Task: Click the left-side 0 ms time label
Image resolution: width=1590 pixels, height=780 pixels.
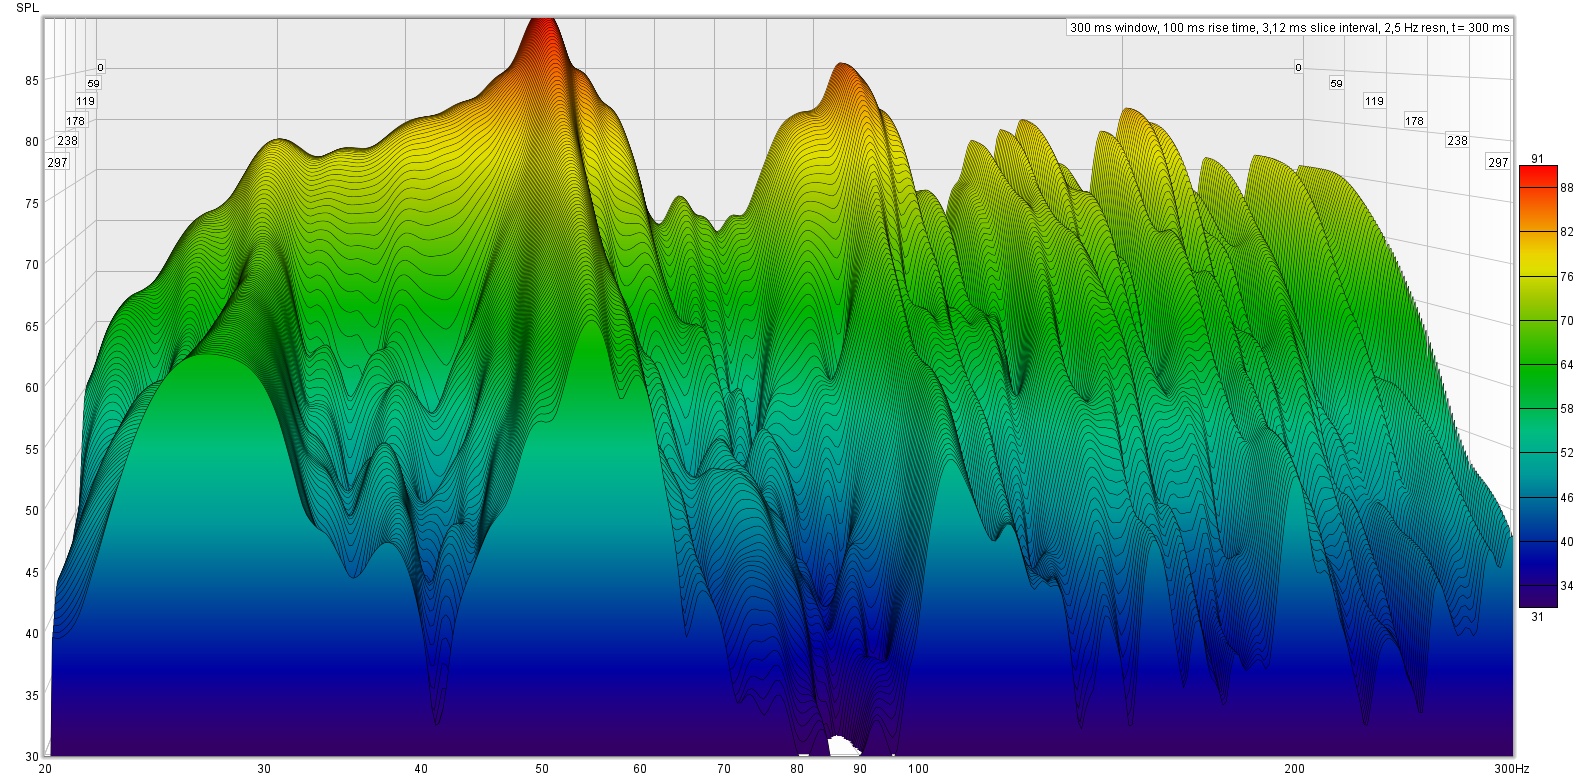Action: [100, 68]
